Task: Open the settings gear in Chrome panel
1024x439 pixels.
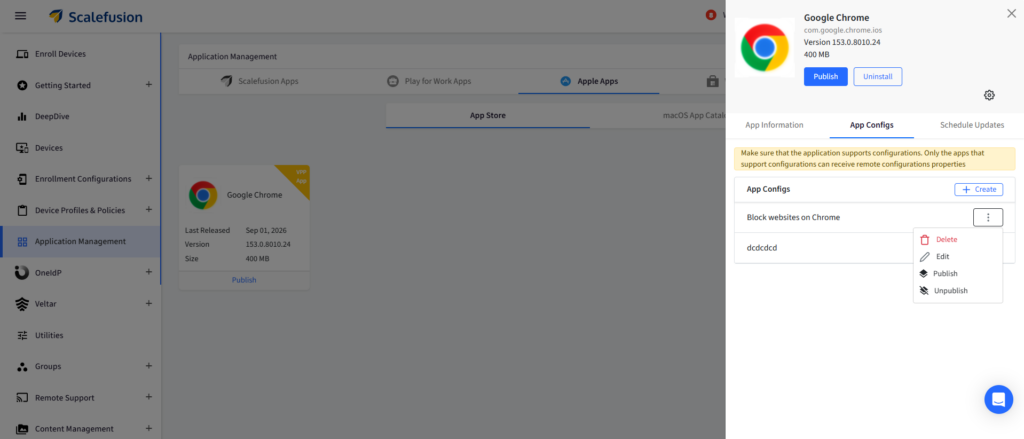Action: (x=989, y=95)
